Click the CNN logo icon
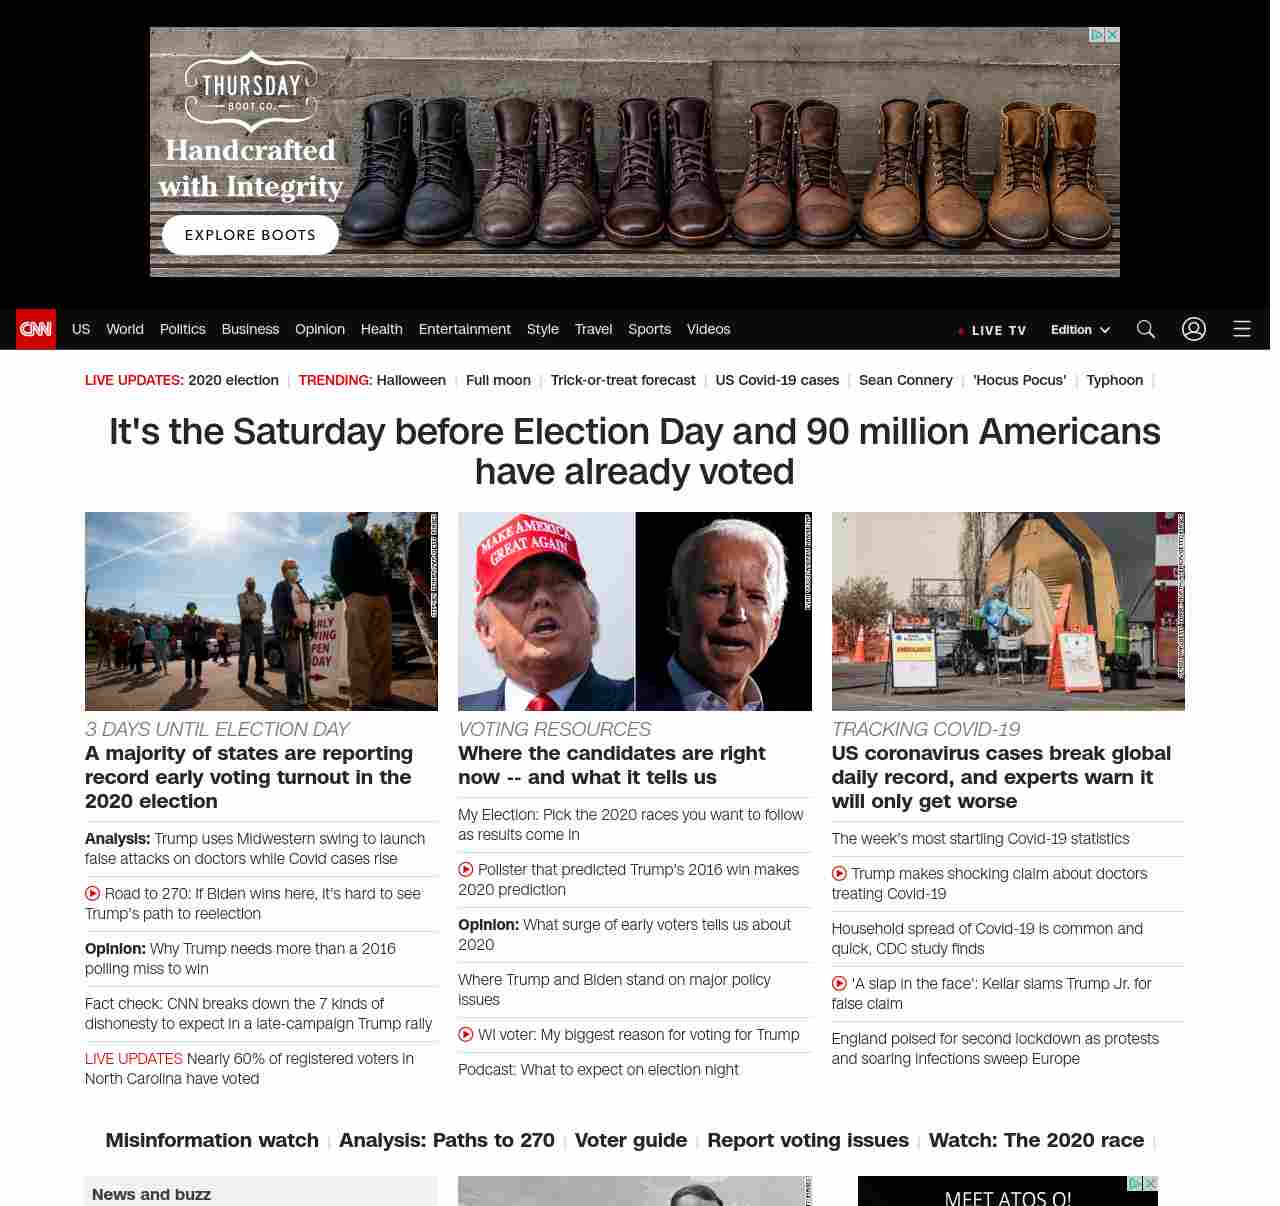 pos(36,329)
